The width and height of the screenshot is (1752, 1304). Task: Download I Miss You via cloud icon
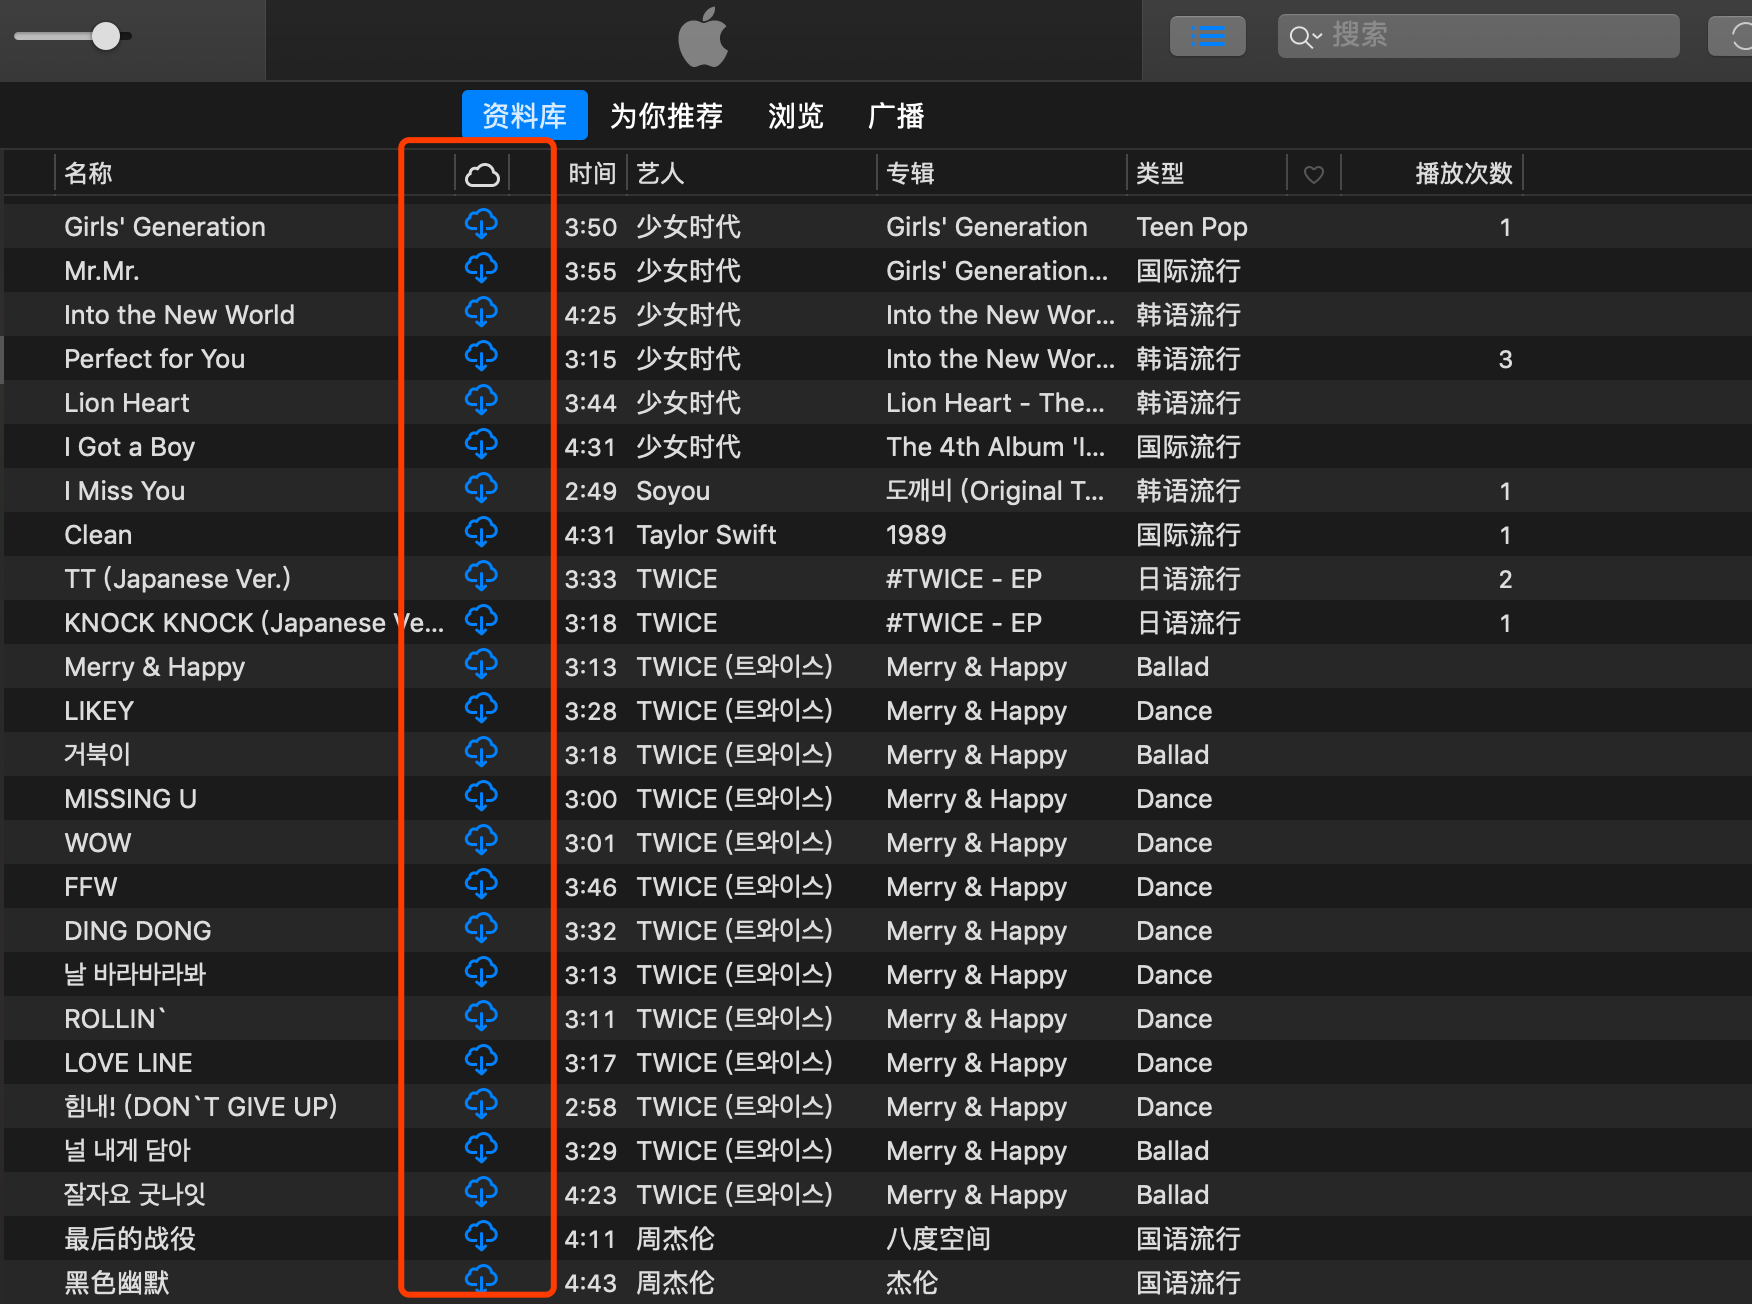(x=481, y=489)
